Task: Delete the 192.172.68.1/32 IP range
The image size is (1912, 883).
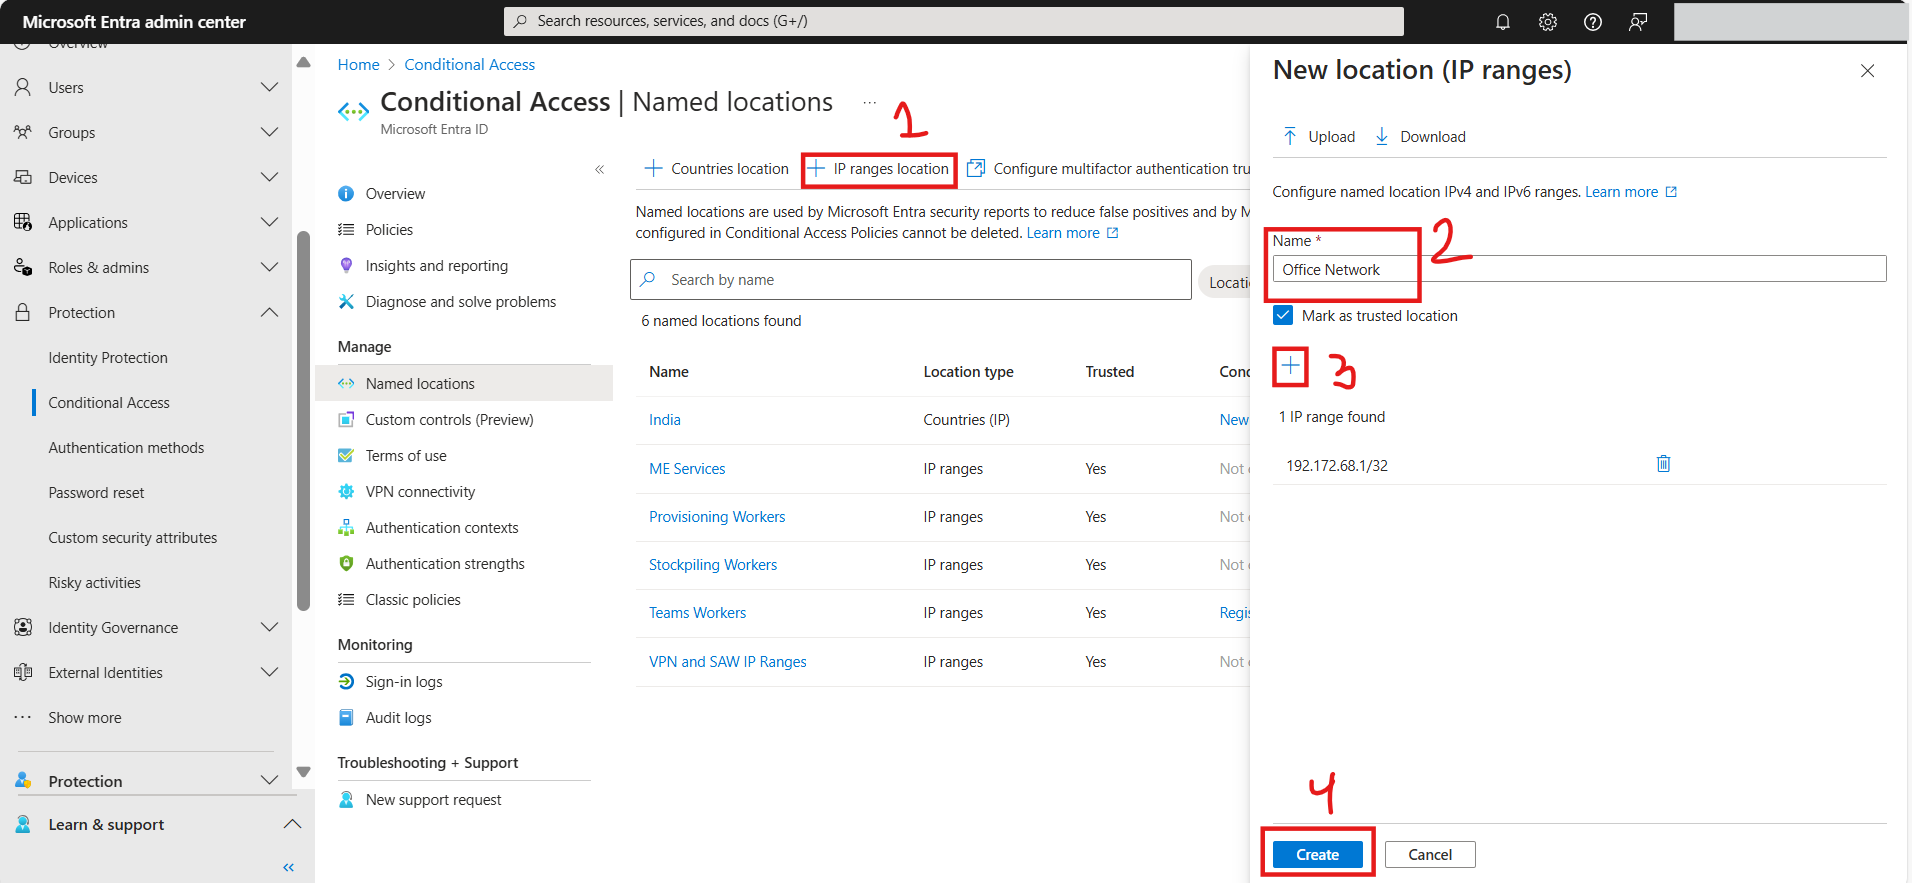Action: click(1664, 464)
